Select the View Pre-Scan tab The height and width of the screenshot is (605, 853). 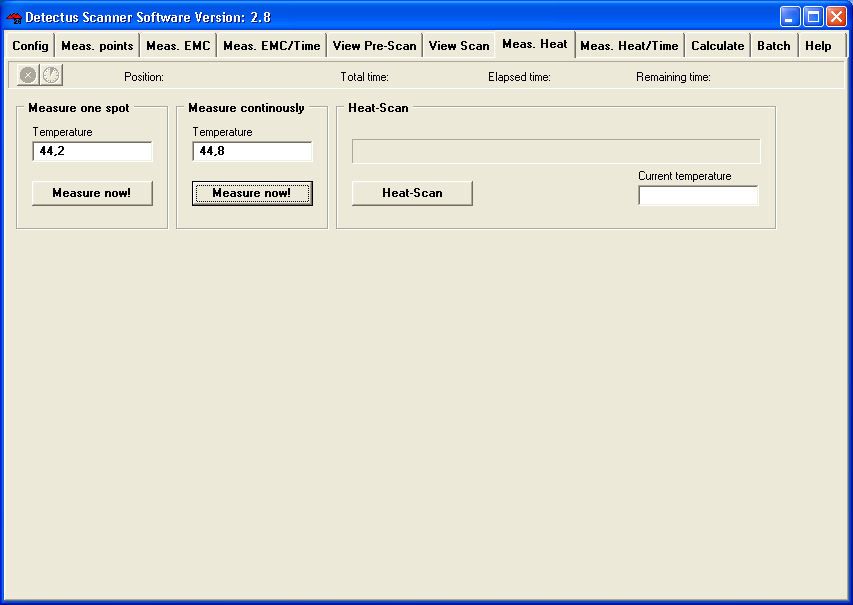[x=375, y=46]
